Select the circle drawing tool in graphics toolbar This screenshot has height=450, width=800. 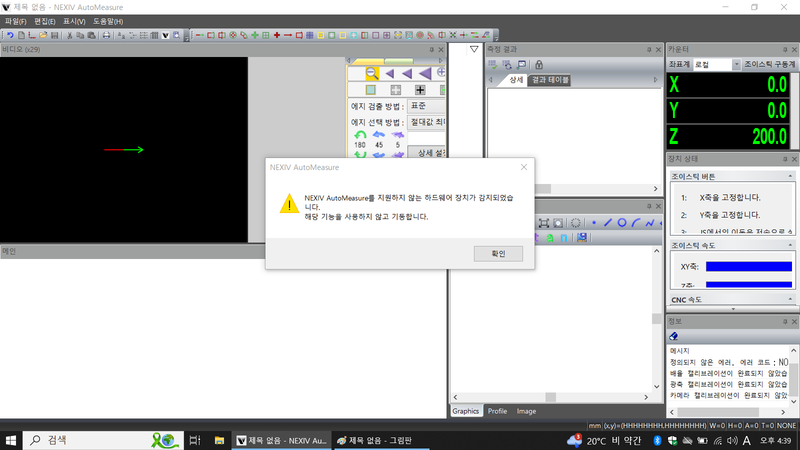[x=621, y=222]
